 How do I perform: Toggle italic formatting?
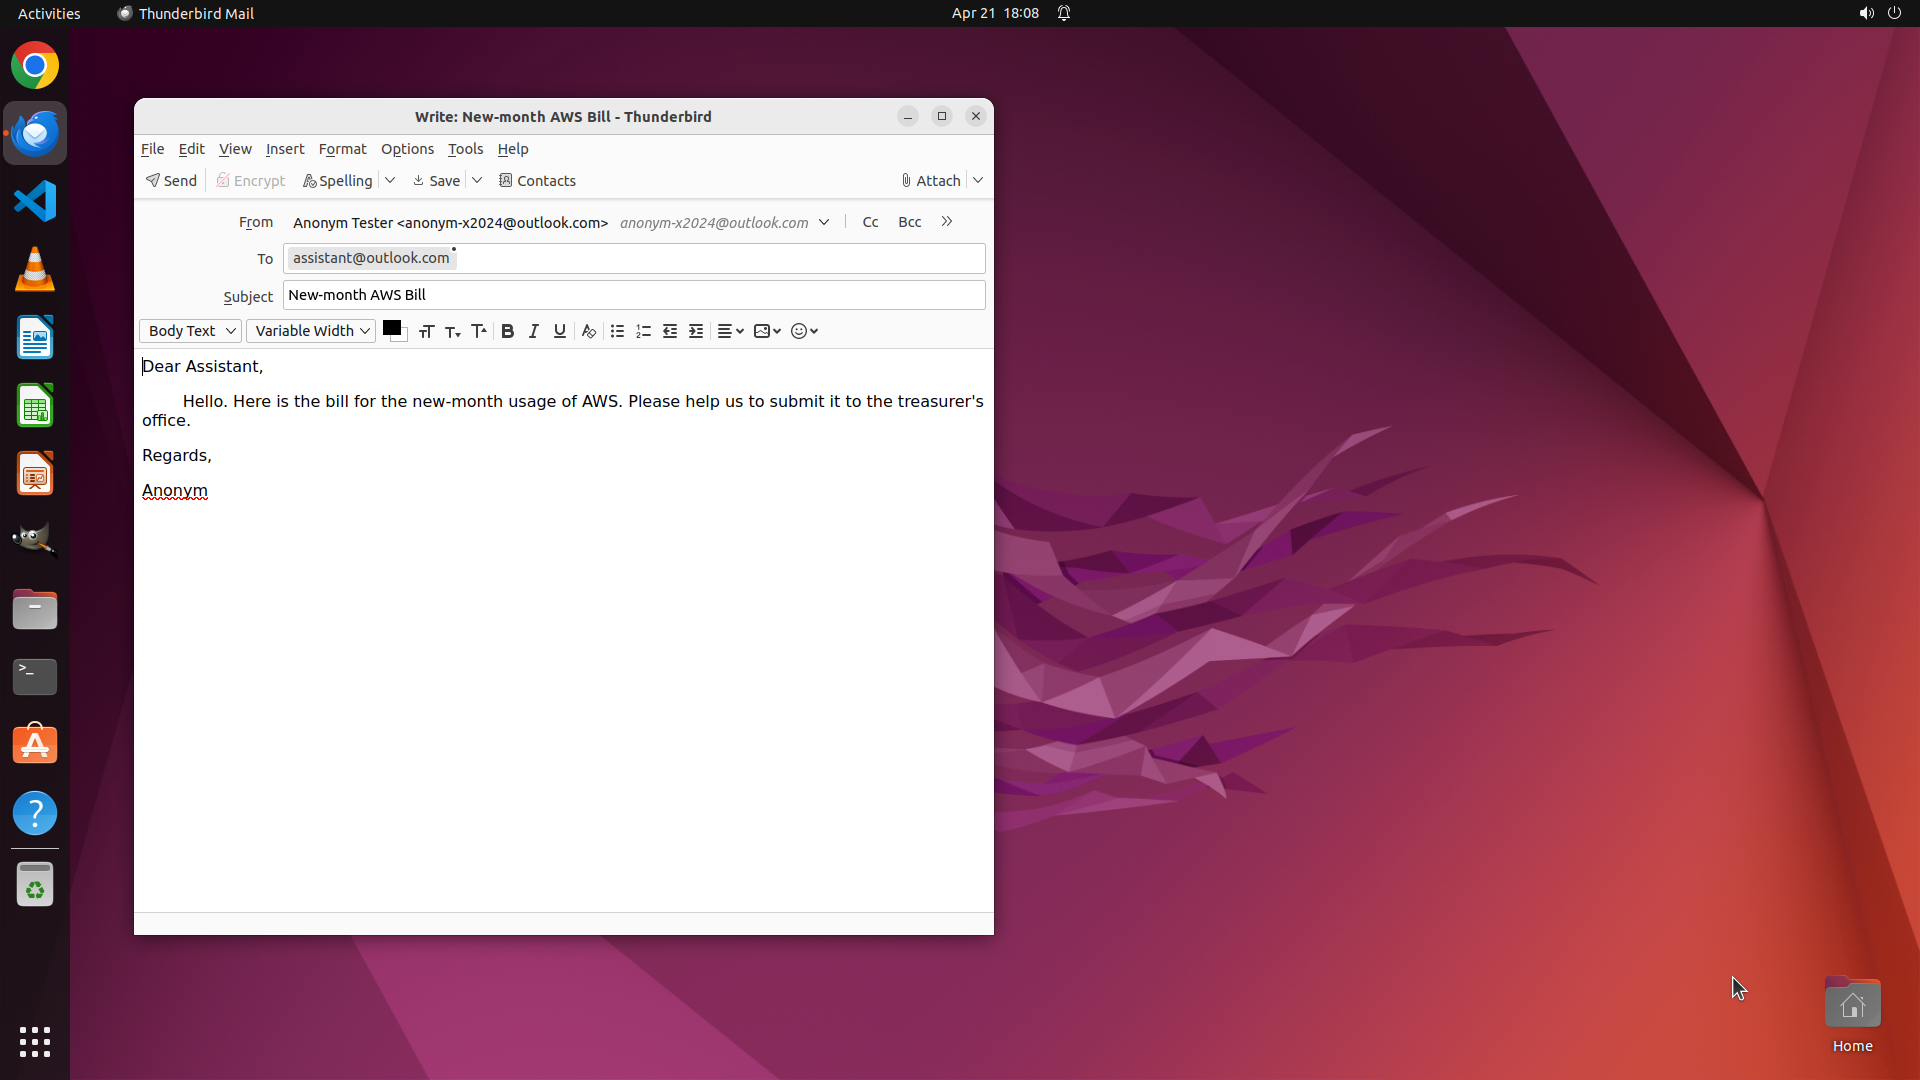click(533, 331)
